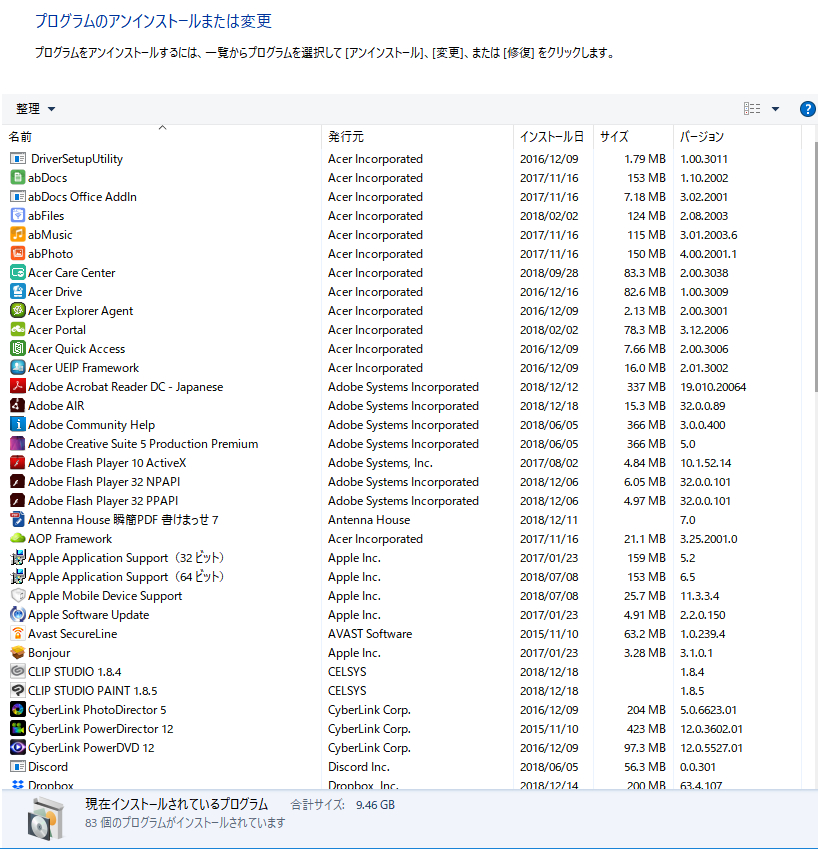Image resolution: width=818 pixels, height=849 pixels.
Task: Click Adobe Acrobat Reader DC icon
Action: point(18,387)
